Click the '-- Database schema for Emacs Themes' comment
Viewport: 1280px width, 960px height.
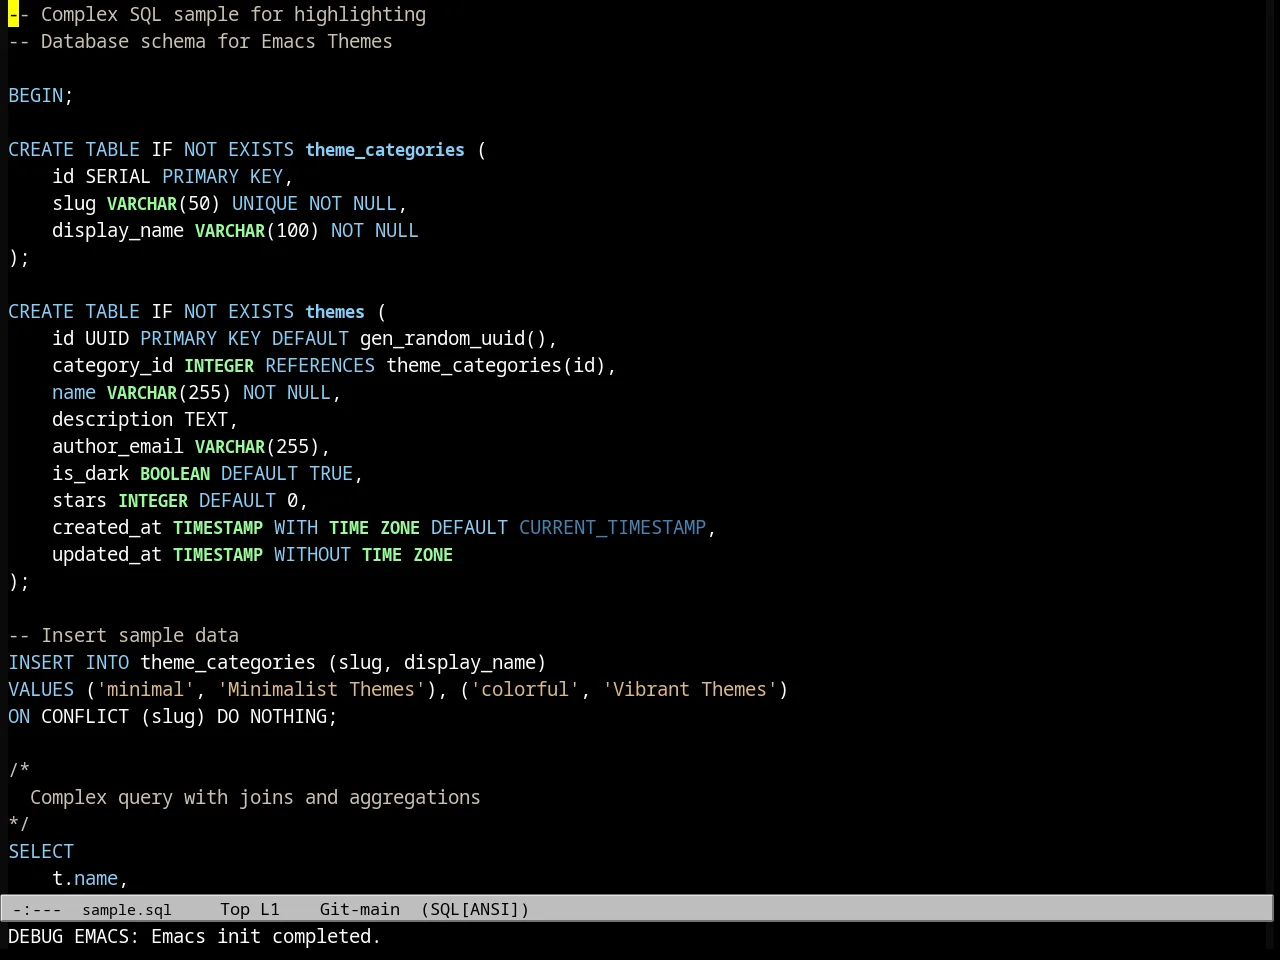point(201,41)
